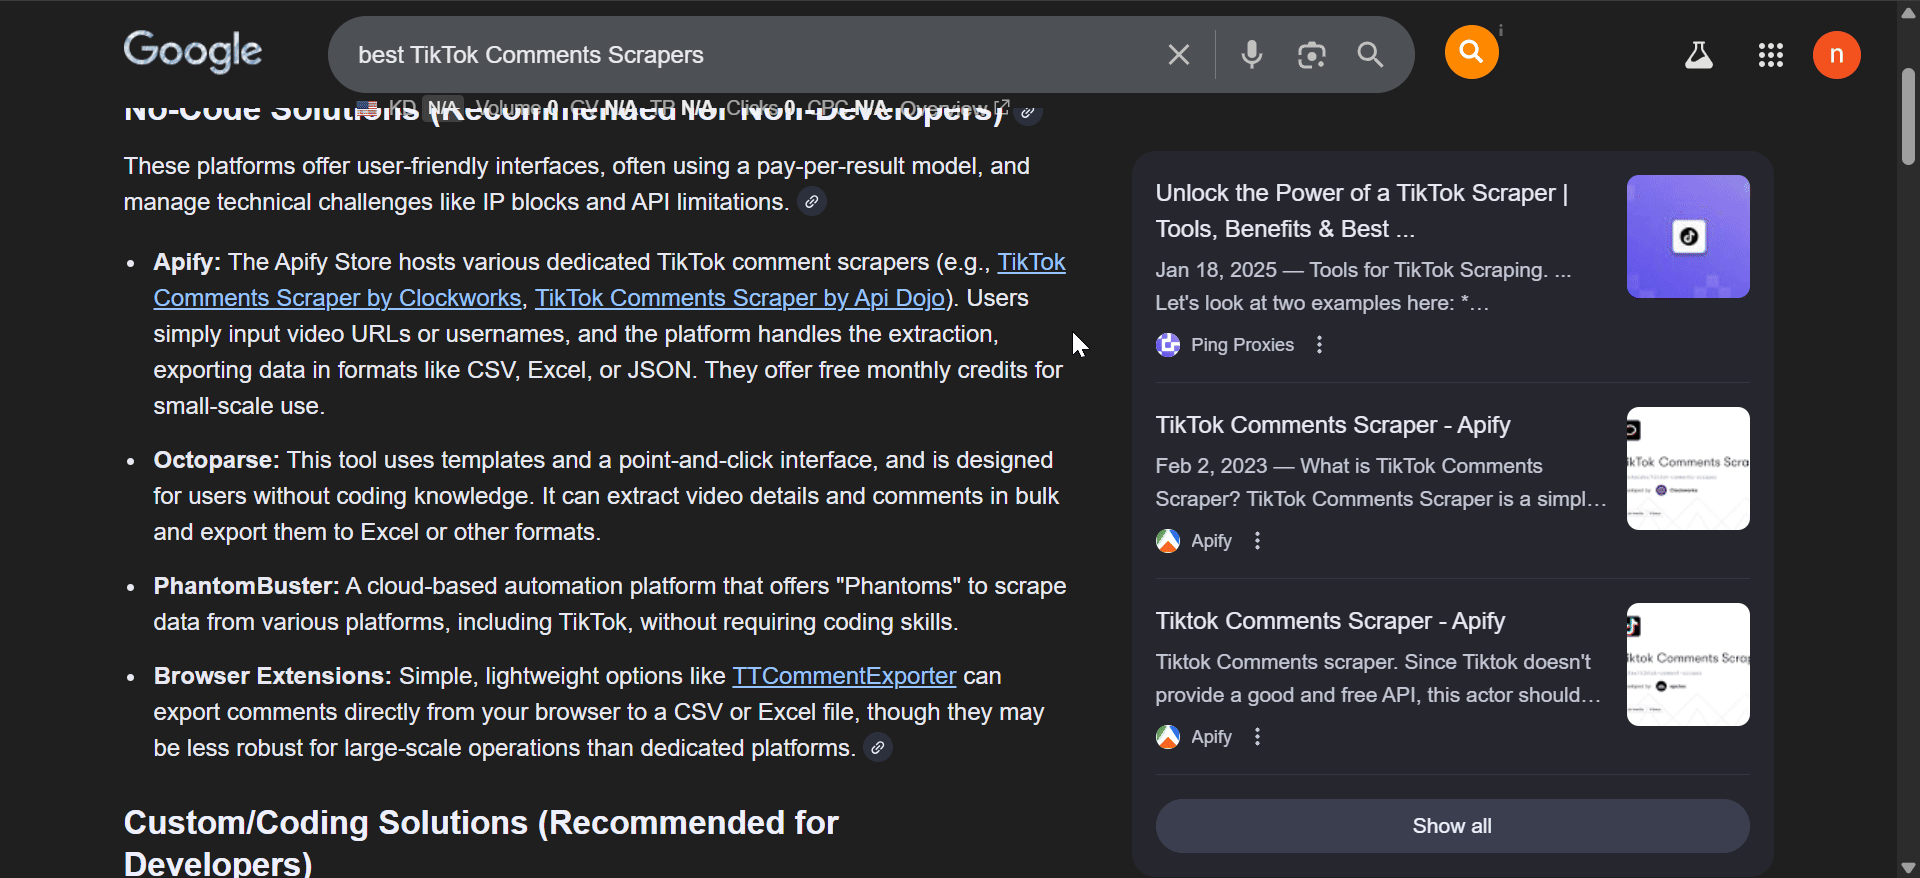The image size is (1920, 878).
Task: Open three-dot menu for Tiktok Comments Scraper result
Action: (x=1258, y=737)
